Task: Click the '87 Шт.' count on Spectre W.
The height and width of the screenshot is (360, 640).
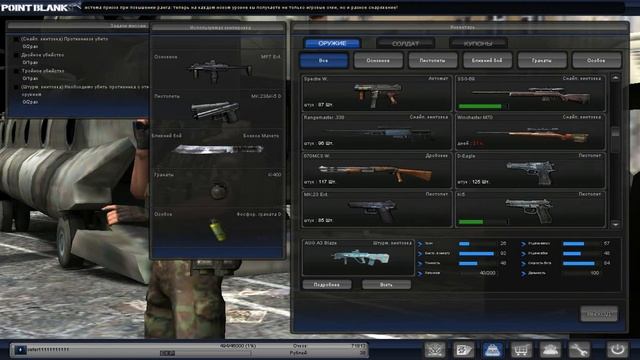Action: [324, 105]
